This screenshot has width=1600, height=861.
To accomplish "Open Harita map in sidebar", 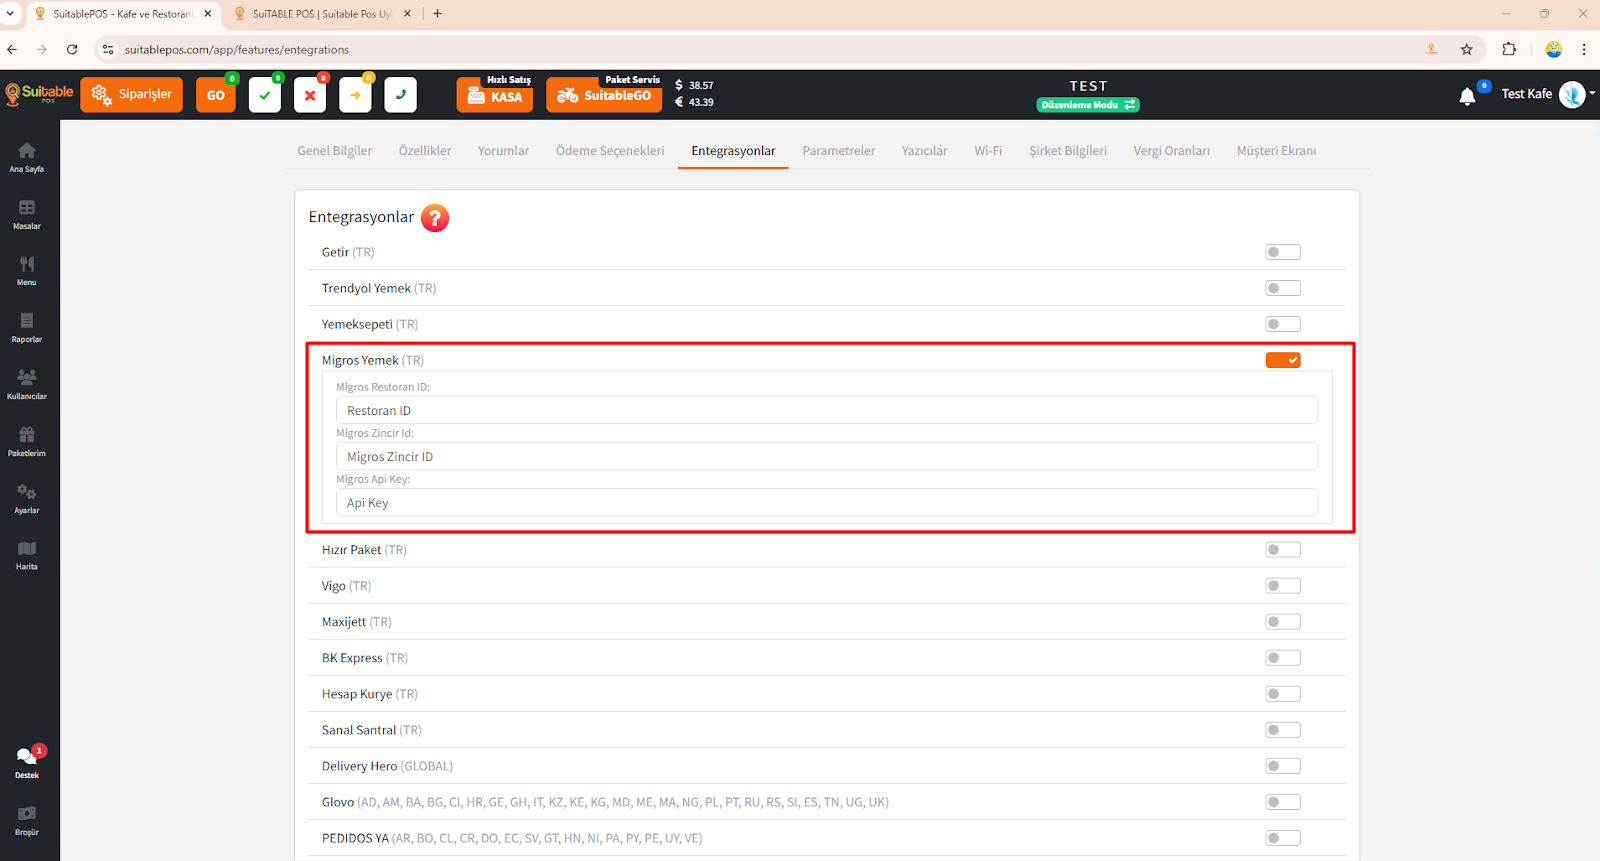I will [27, 554].
